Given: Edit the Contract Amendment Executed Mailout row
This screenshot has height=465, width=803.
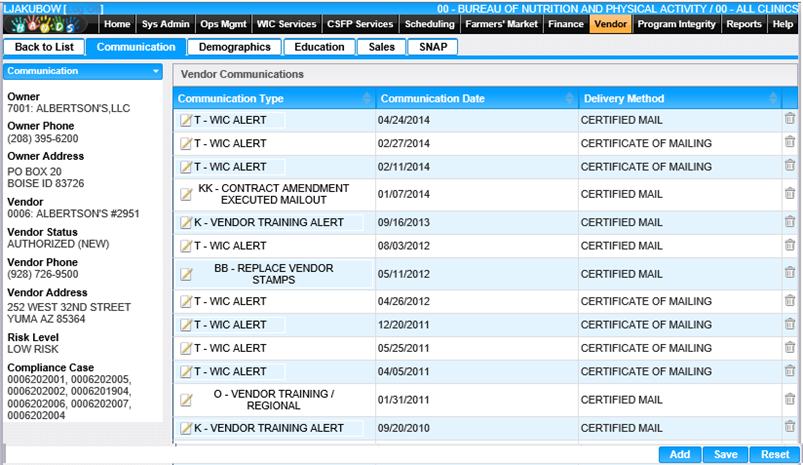Looking at the screenshot, I should coord(186,195).
